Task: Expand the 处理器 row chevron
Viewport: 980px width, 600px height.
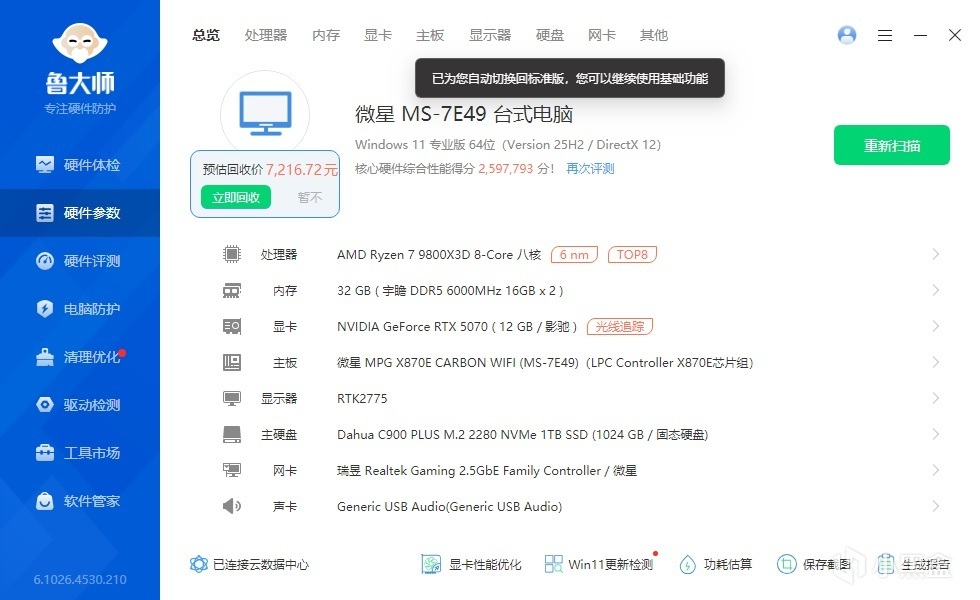Action: 936,254
